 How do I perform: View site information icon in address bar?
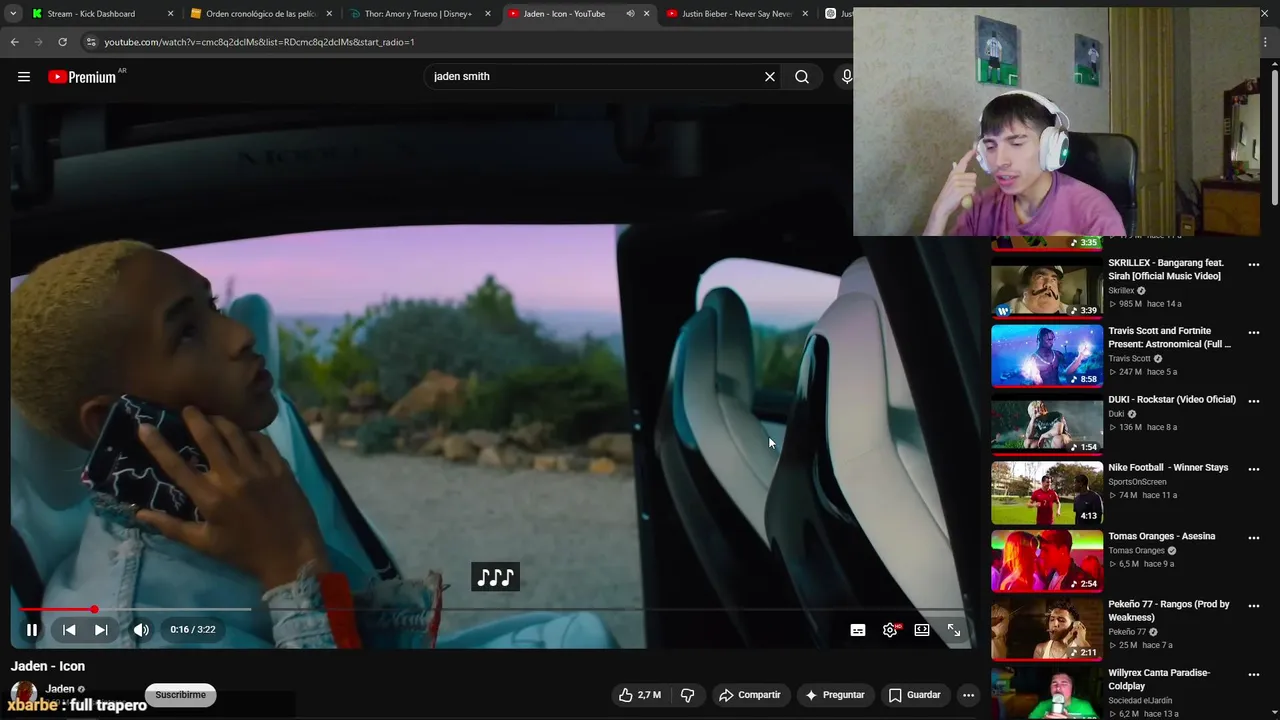(91, 42)
